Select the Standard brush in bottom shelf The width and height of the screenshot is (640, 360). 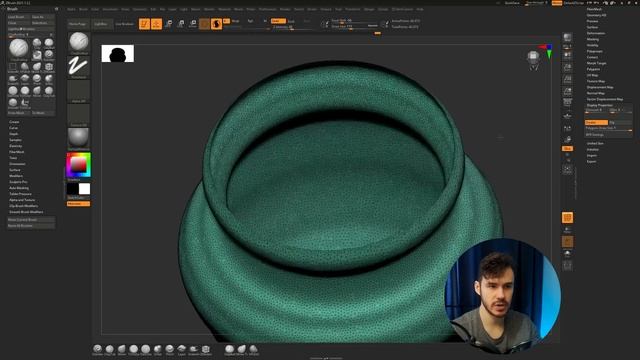coord(98,349)
